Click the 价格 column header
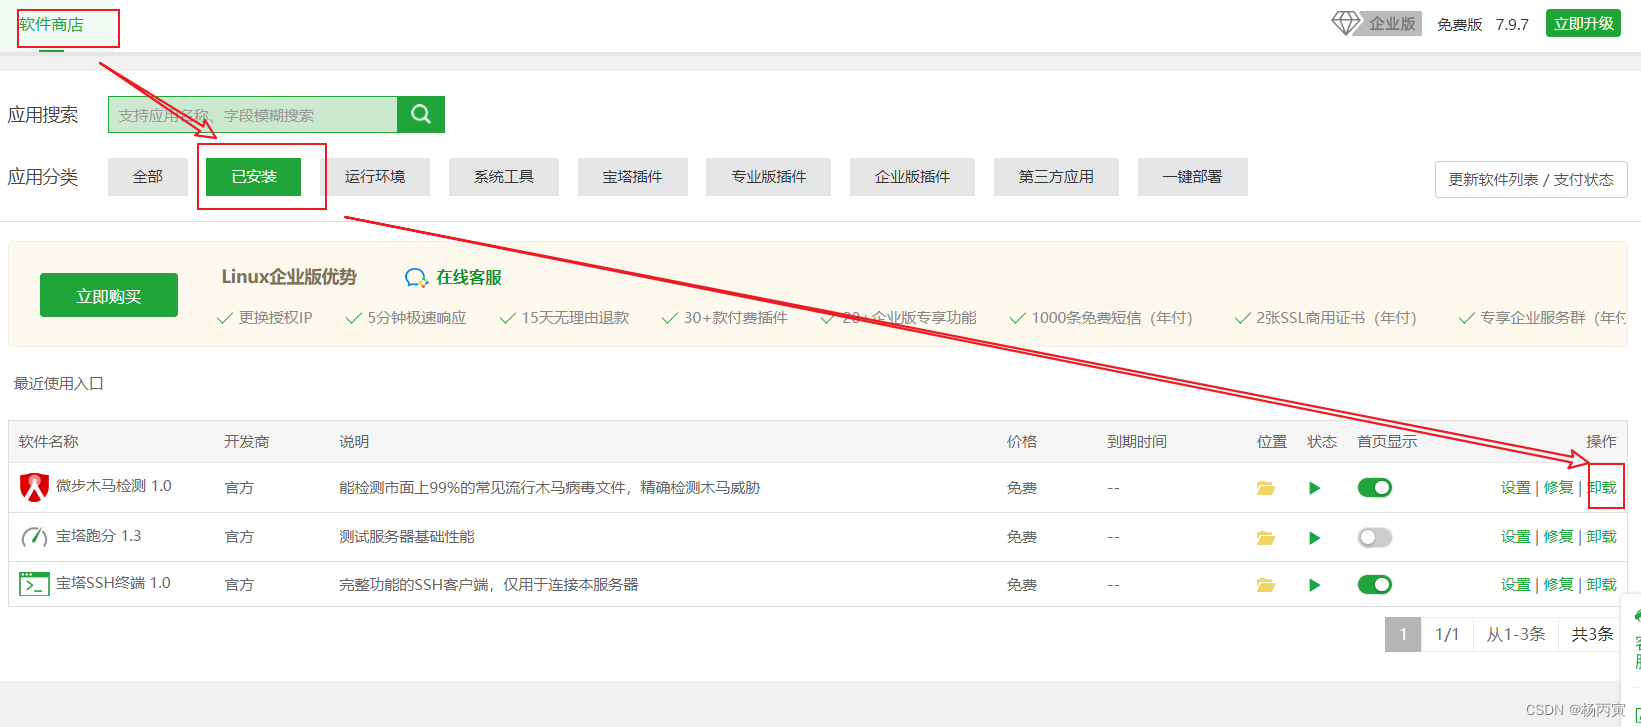 [1022, 442]
